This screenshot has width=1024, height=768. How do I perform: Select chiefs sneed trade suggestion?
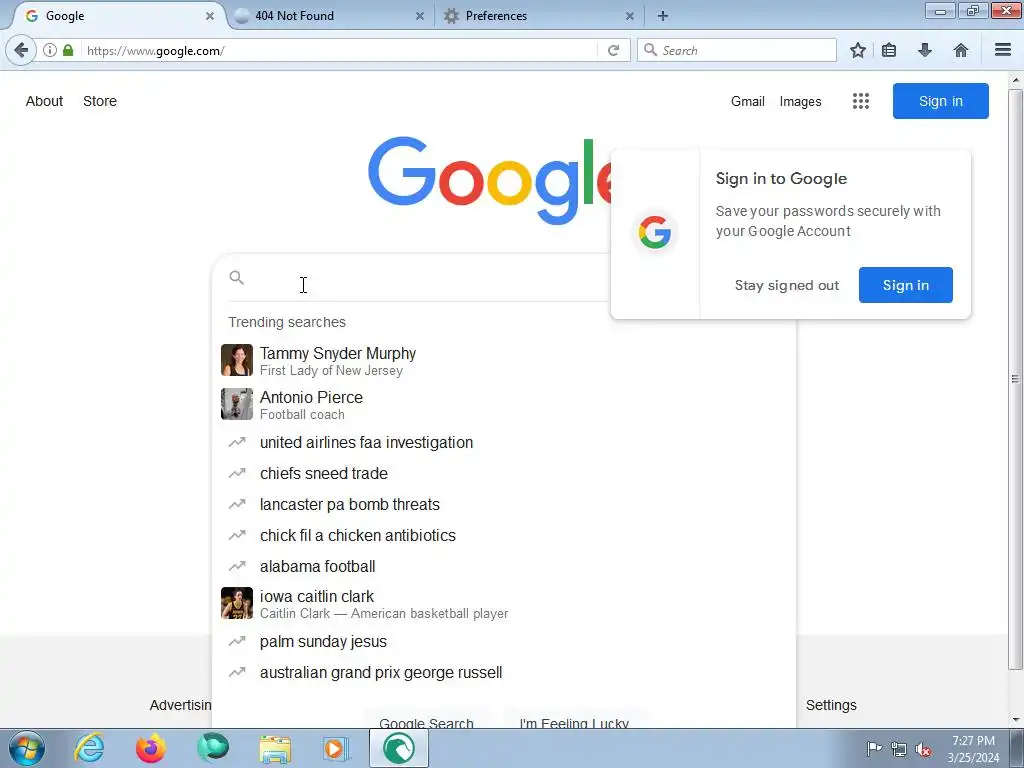[504, 473]
